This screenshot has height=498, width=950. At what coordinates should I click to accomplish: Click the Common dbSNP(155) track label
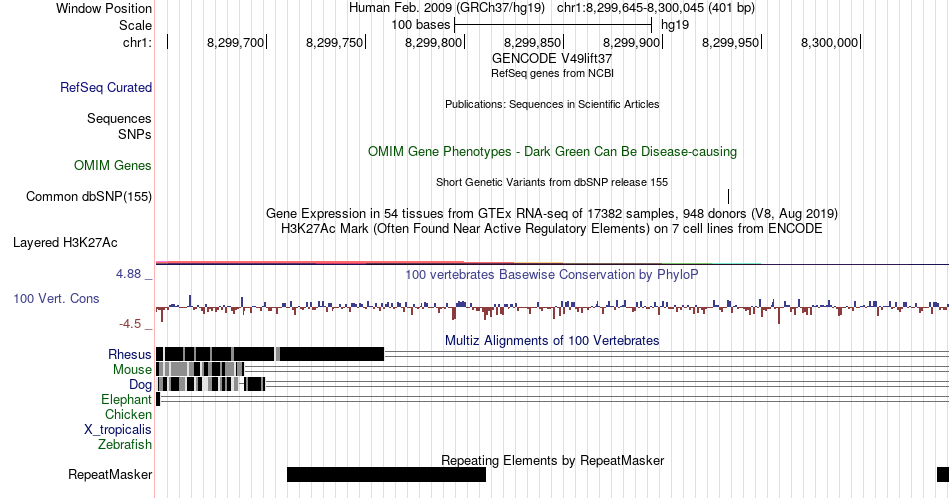coord(88,197)
